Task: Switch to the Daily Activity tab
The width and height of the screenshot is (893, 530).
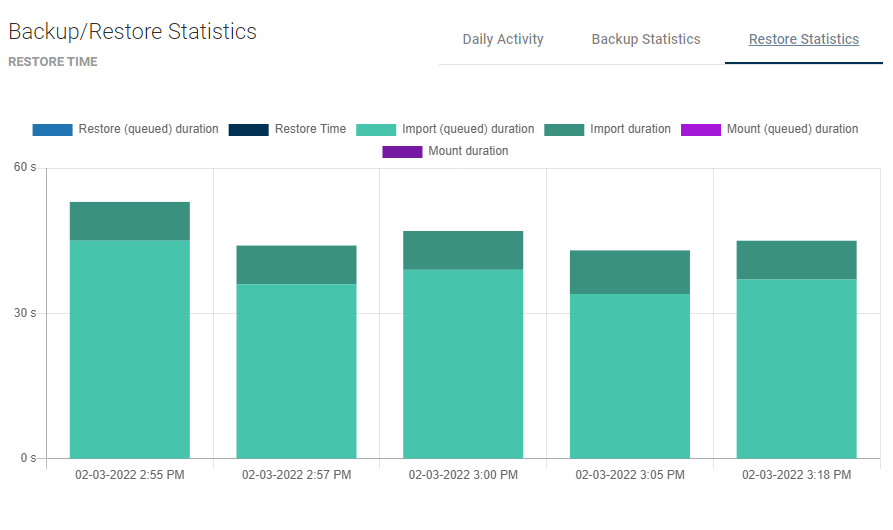Action: tap(503, 40)
